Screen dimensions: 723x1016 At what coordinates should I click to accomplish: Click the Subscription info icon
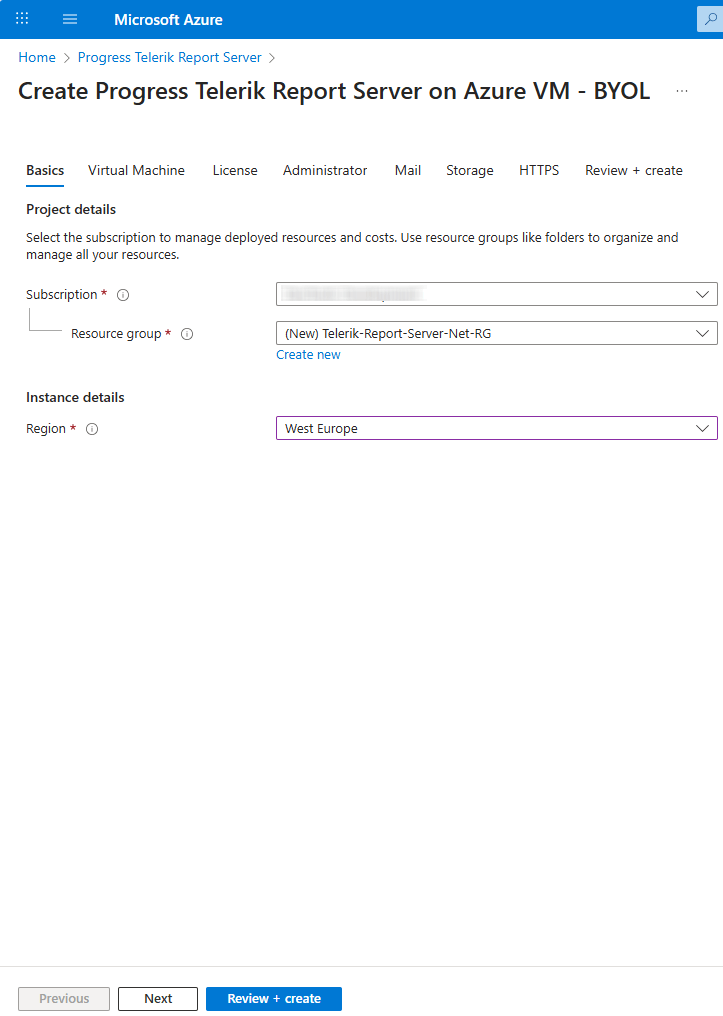(x=123, y=295)
